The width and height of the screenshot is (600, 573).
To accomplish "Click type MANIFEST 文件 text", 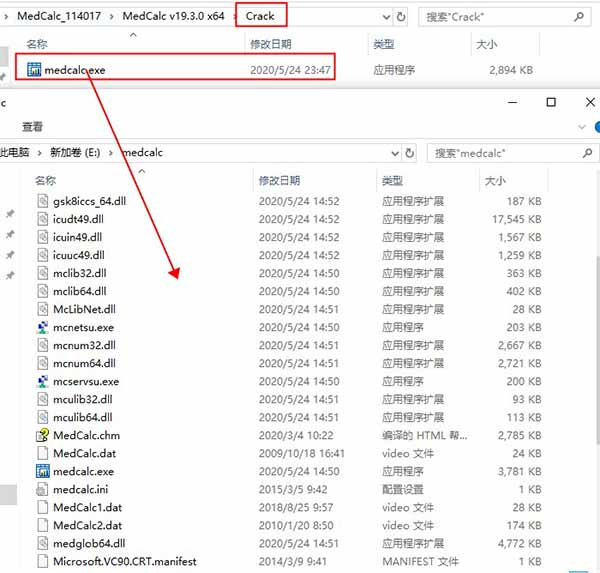I will [420, 561].
